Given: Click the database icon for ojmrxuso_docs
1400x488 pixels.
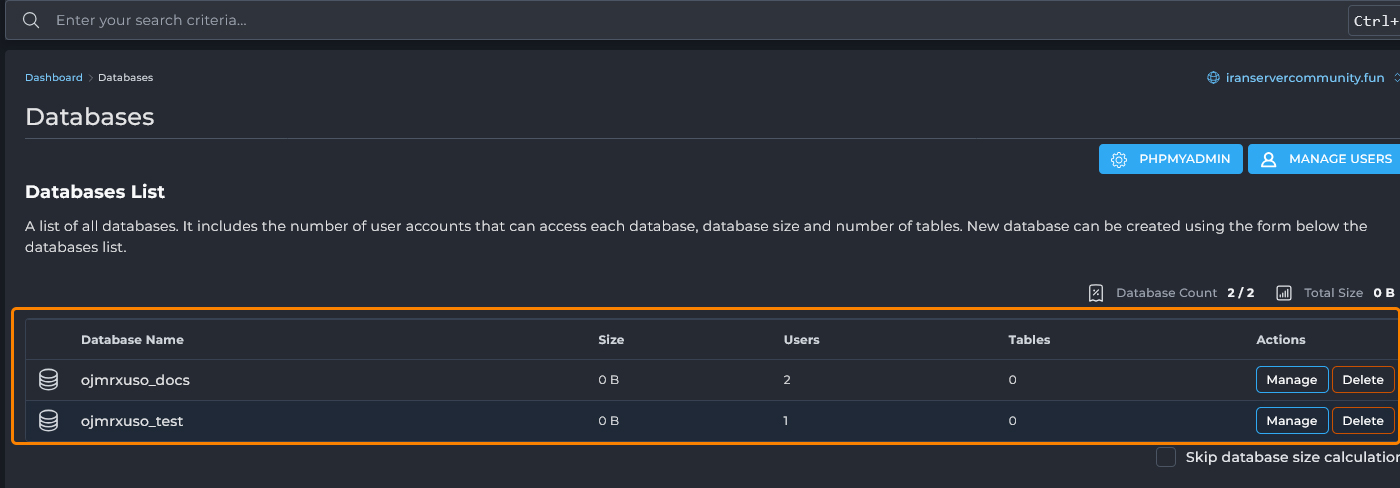Looking at the screenshot, I should point(48,380).
